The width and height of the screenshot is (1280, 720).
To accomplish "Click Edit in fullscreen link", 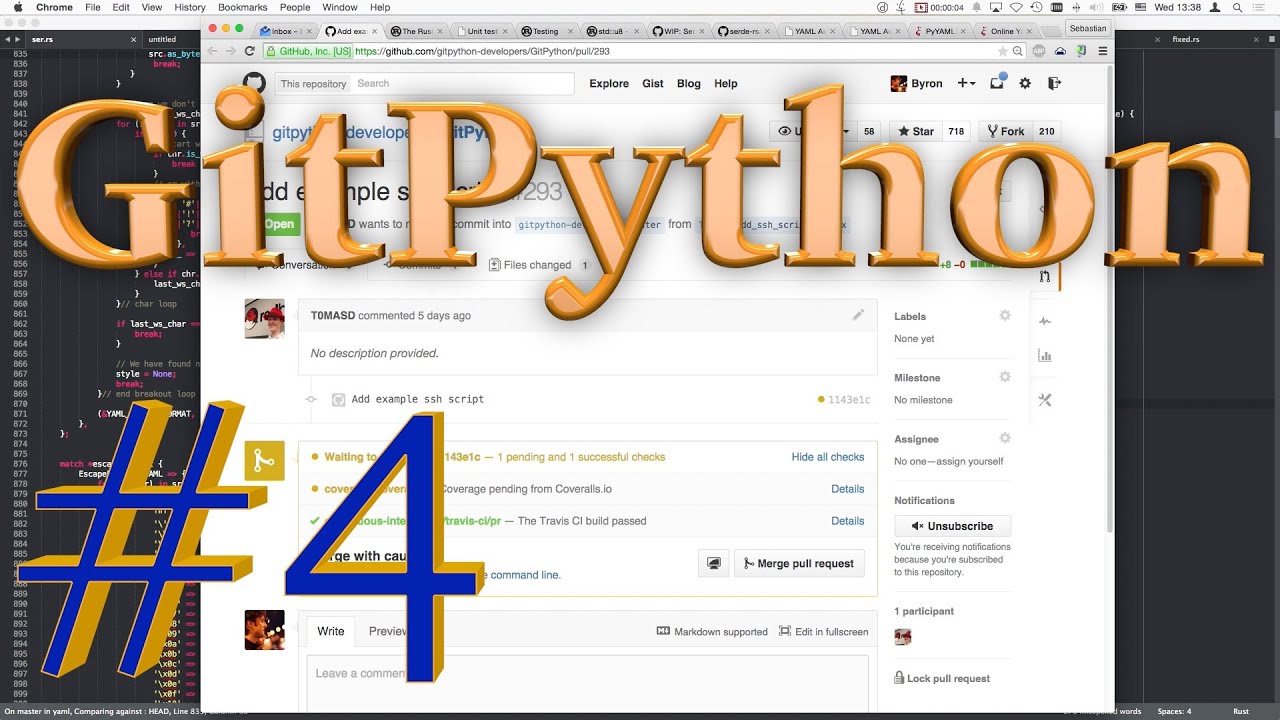I will pos(824,632).
